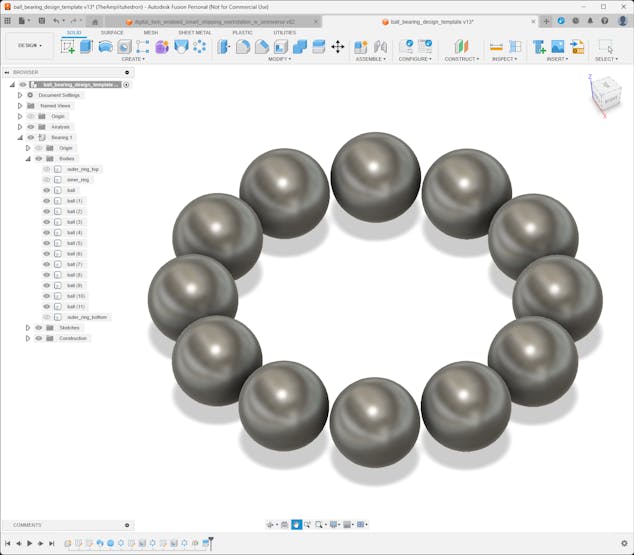
Task: Click the ViewCube in the viewport
Action: click(x=605, y=92)
